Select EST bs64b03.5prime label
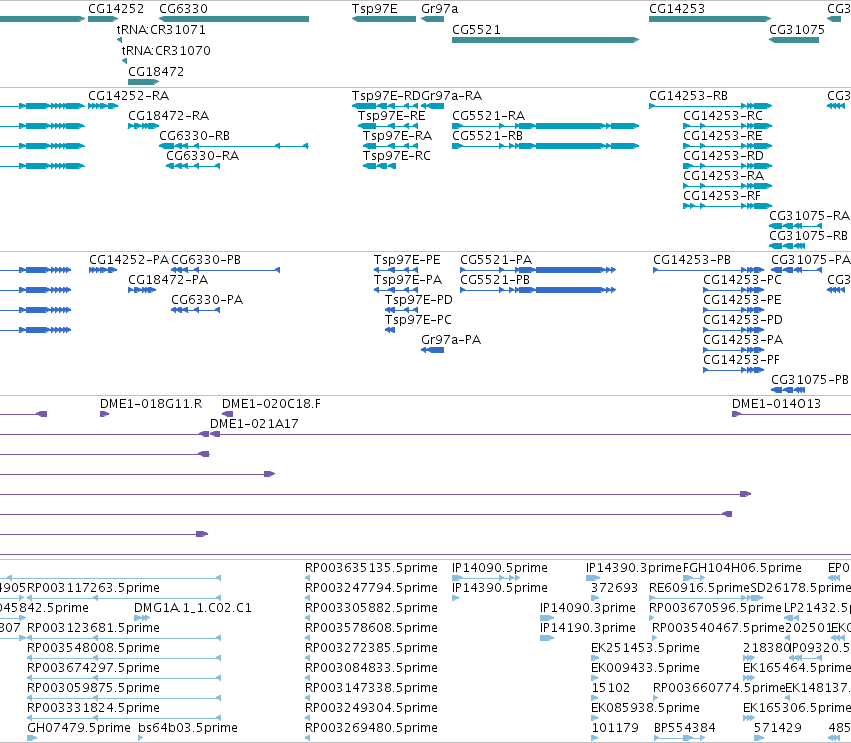The width and height of the screenshot is (851, 743). click(188, 728)
